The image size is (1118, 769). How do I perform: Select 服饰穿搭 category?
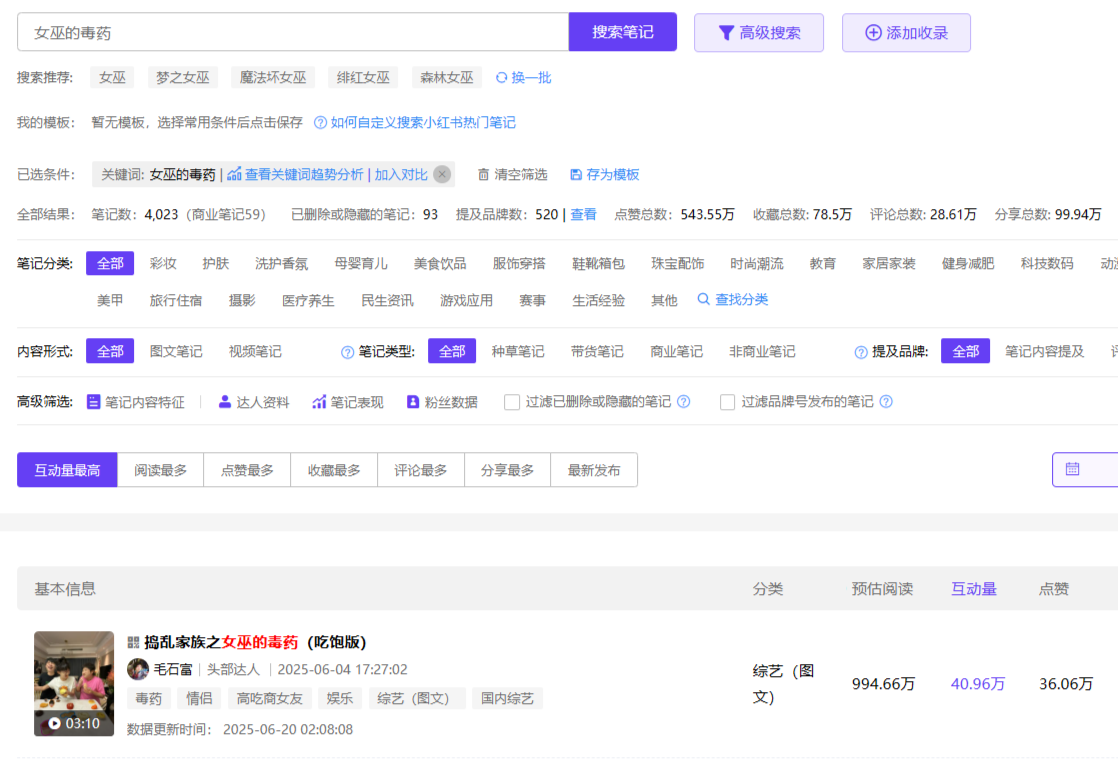[x=519, y=264]
